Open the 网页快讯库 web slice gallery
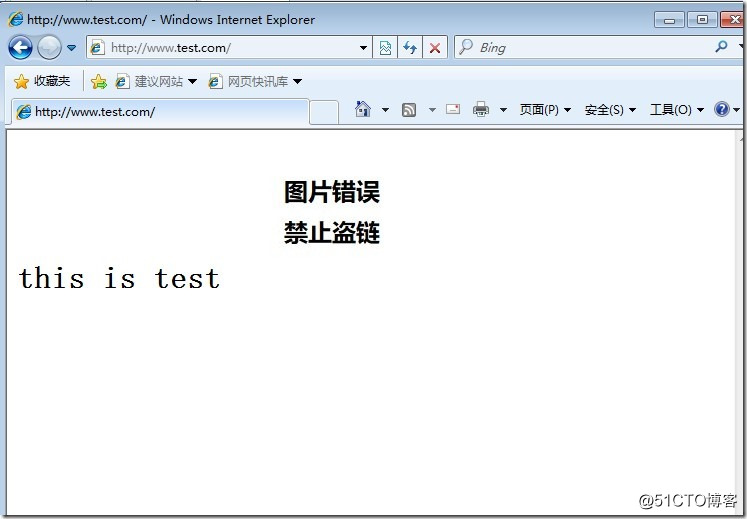Viewport: 747px width, 519px height. [255, 81]
